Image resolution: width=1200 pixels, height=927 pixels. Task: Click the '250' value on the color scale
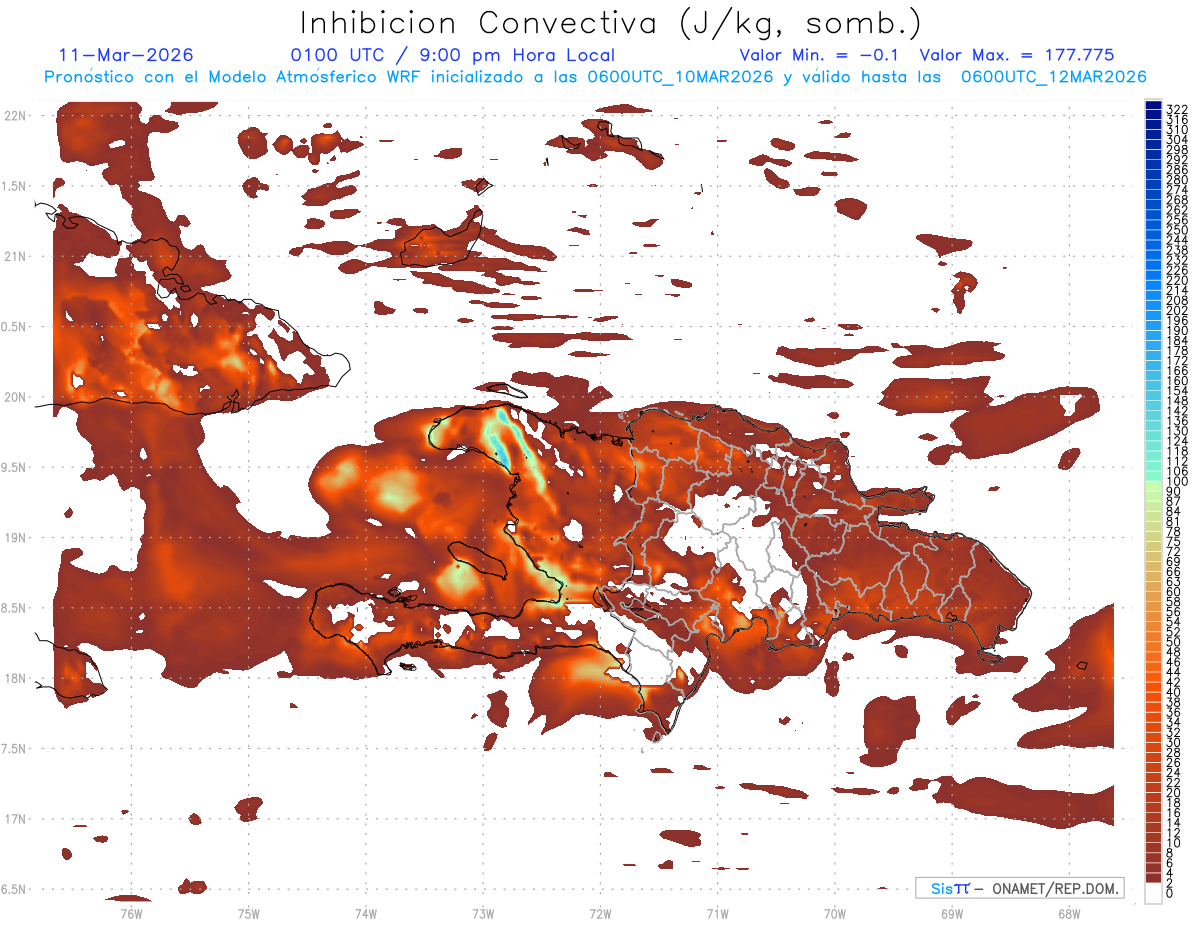pyautogui.click(x=1176, y=230)
